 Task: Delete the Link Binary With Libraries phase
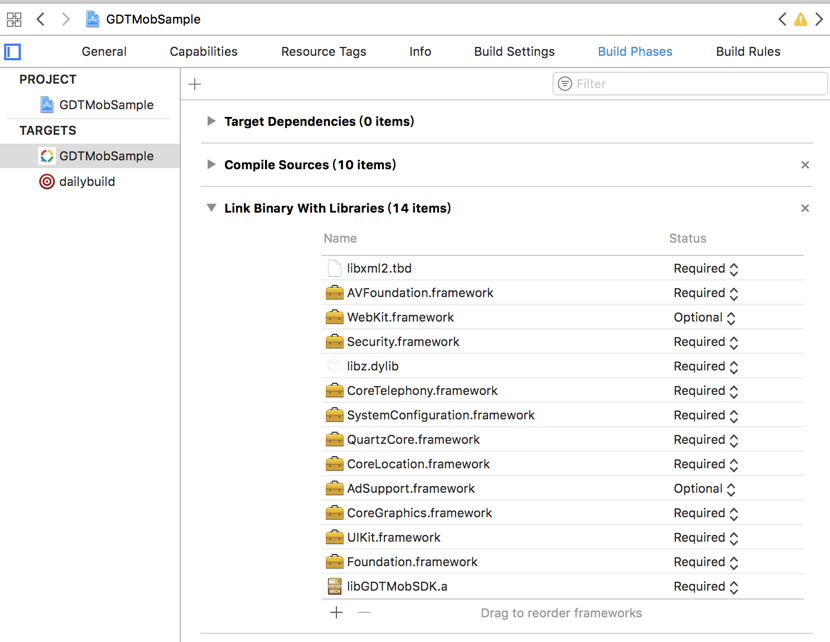tap(805, 209)
